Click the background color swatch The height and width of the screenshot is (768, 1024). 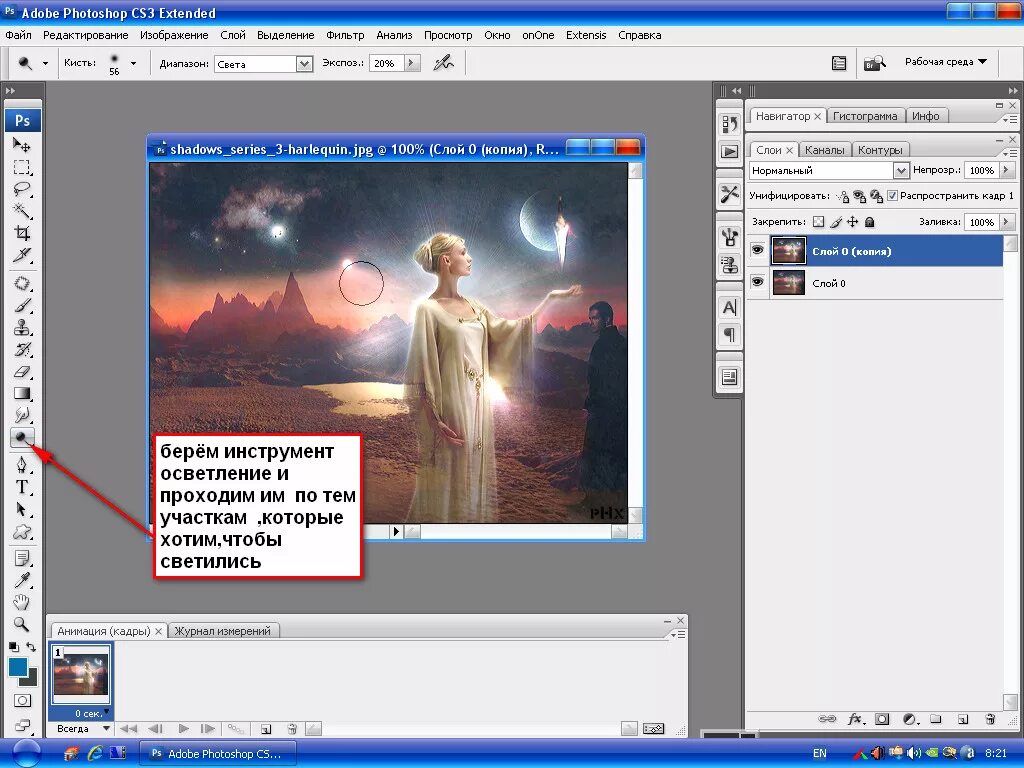click(x=32, y=680)
